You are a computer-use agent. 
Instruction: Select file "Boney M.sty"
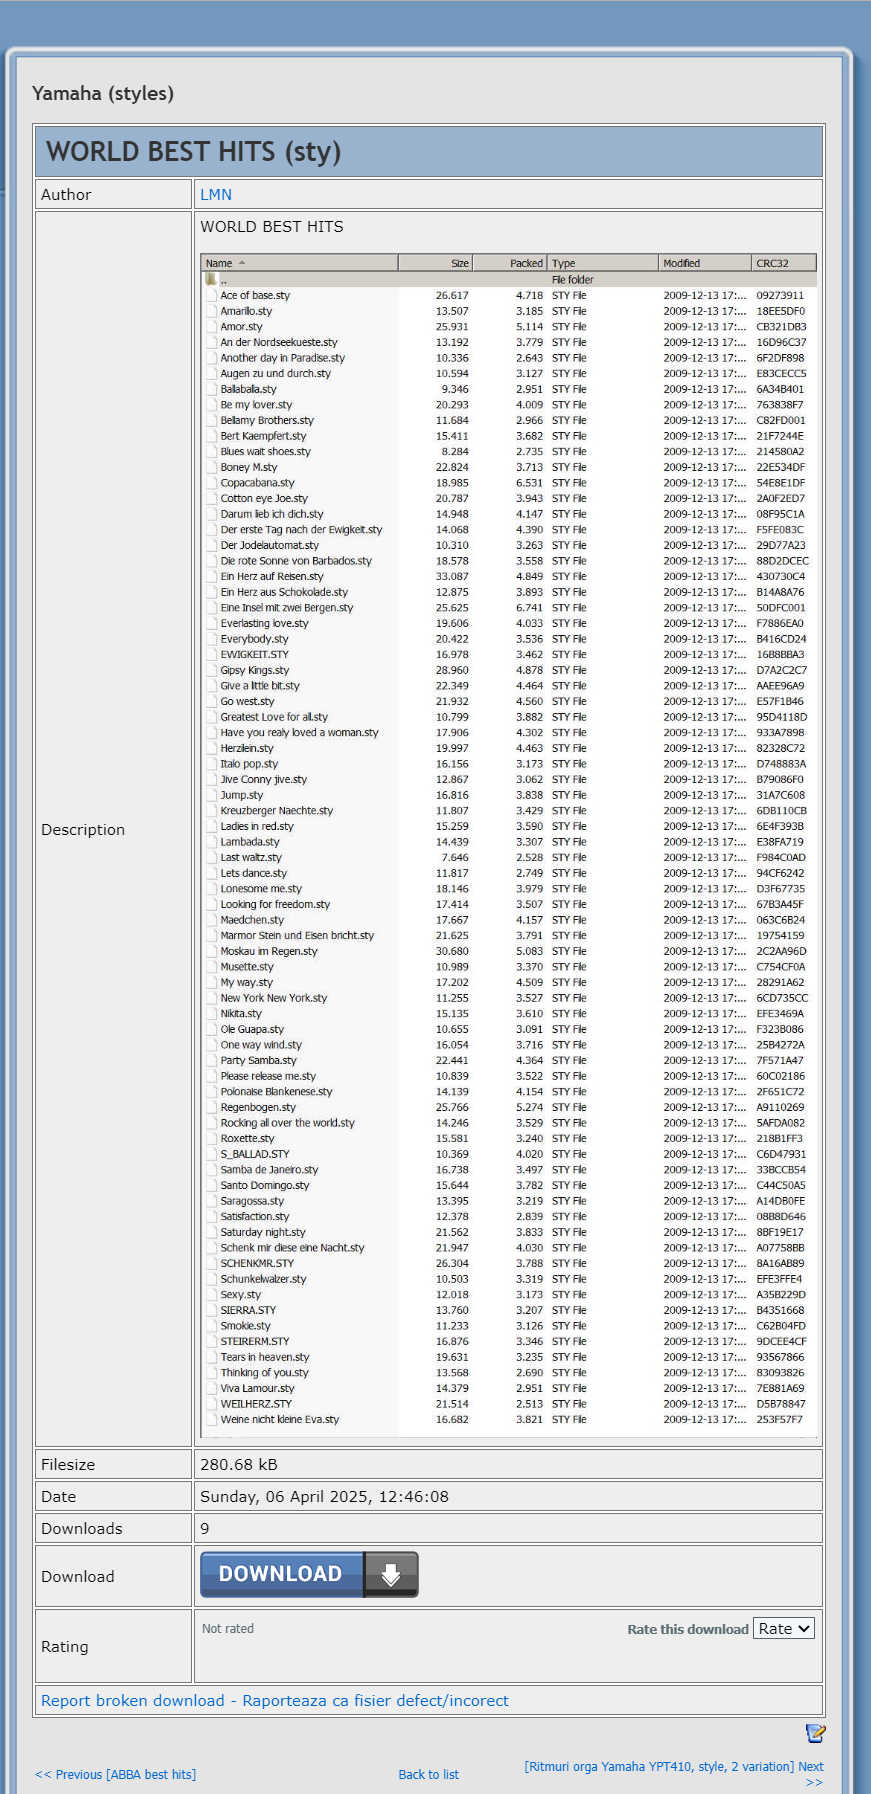point(249,467)
